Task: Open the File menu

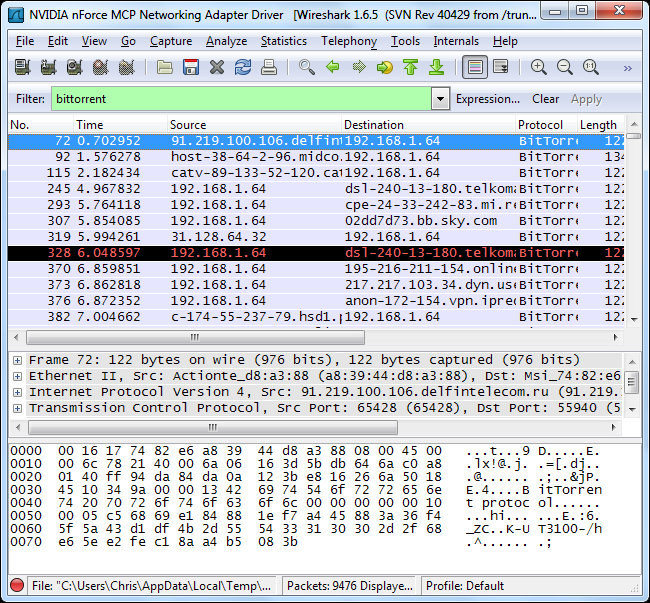Action: coord(25,41)
